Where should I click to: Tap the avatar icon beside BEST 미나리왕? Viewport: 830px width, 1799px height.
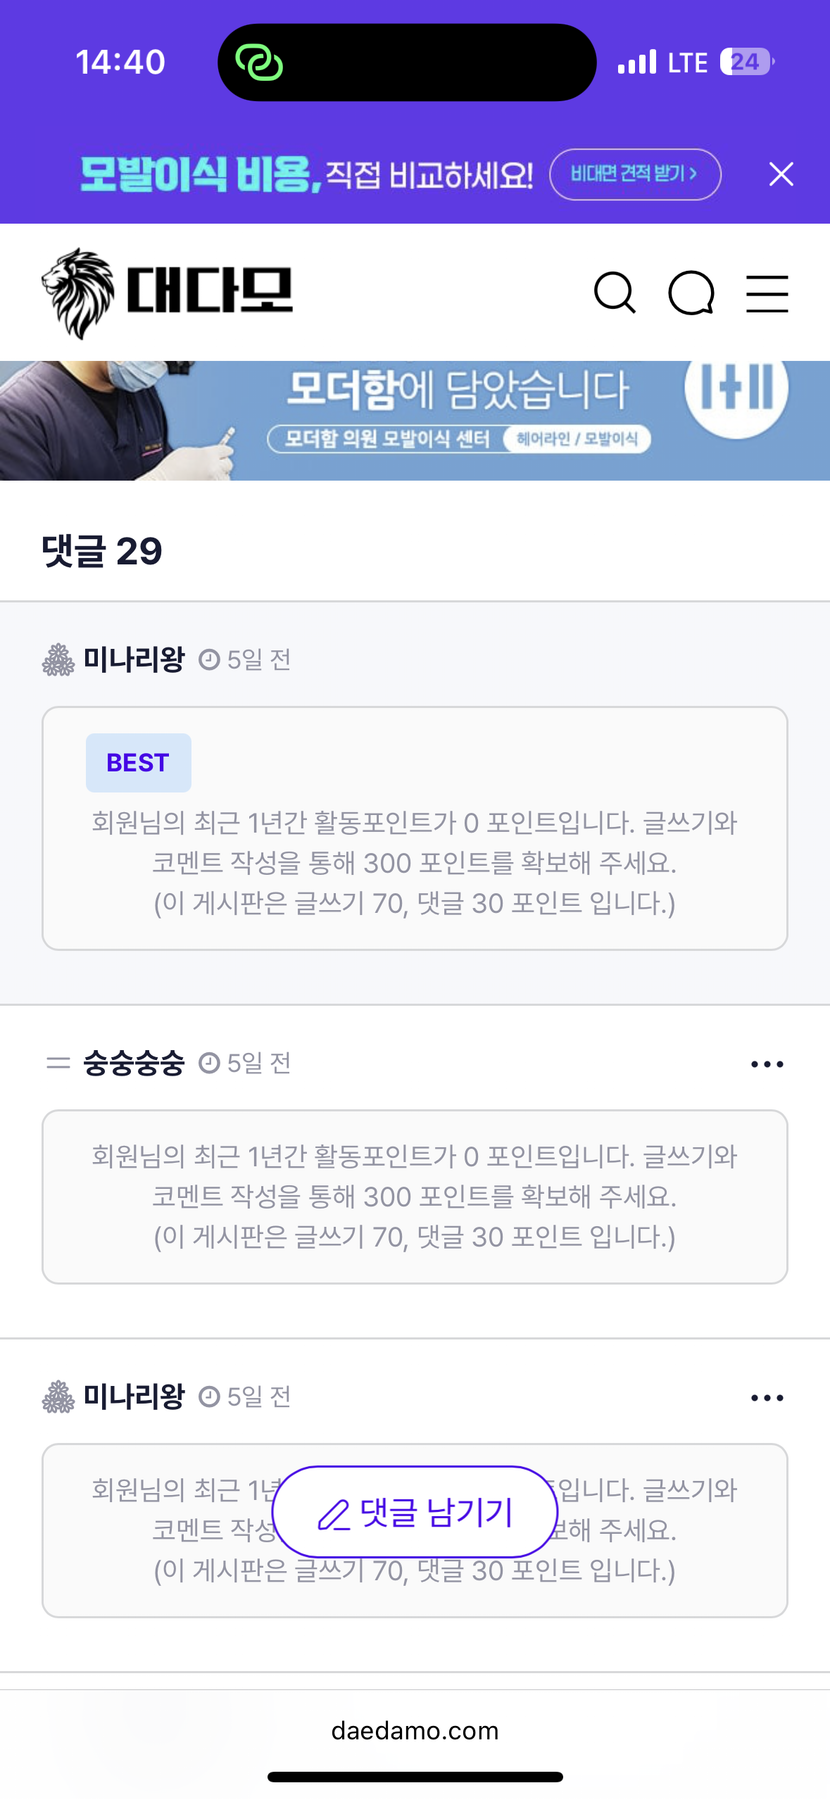click(58, 660)
